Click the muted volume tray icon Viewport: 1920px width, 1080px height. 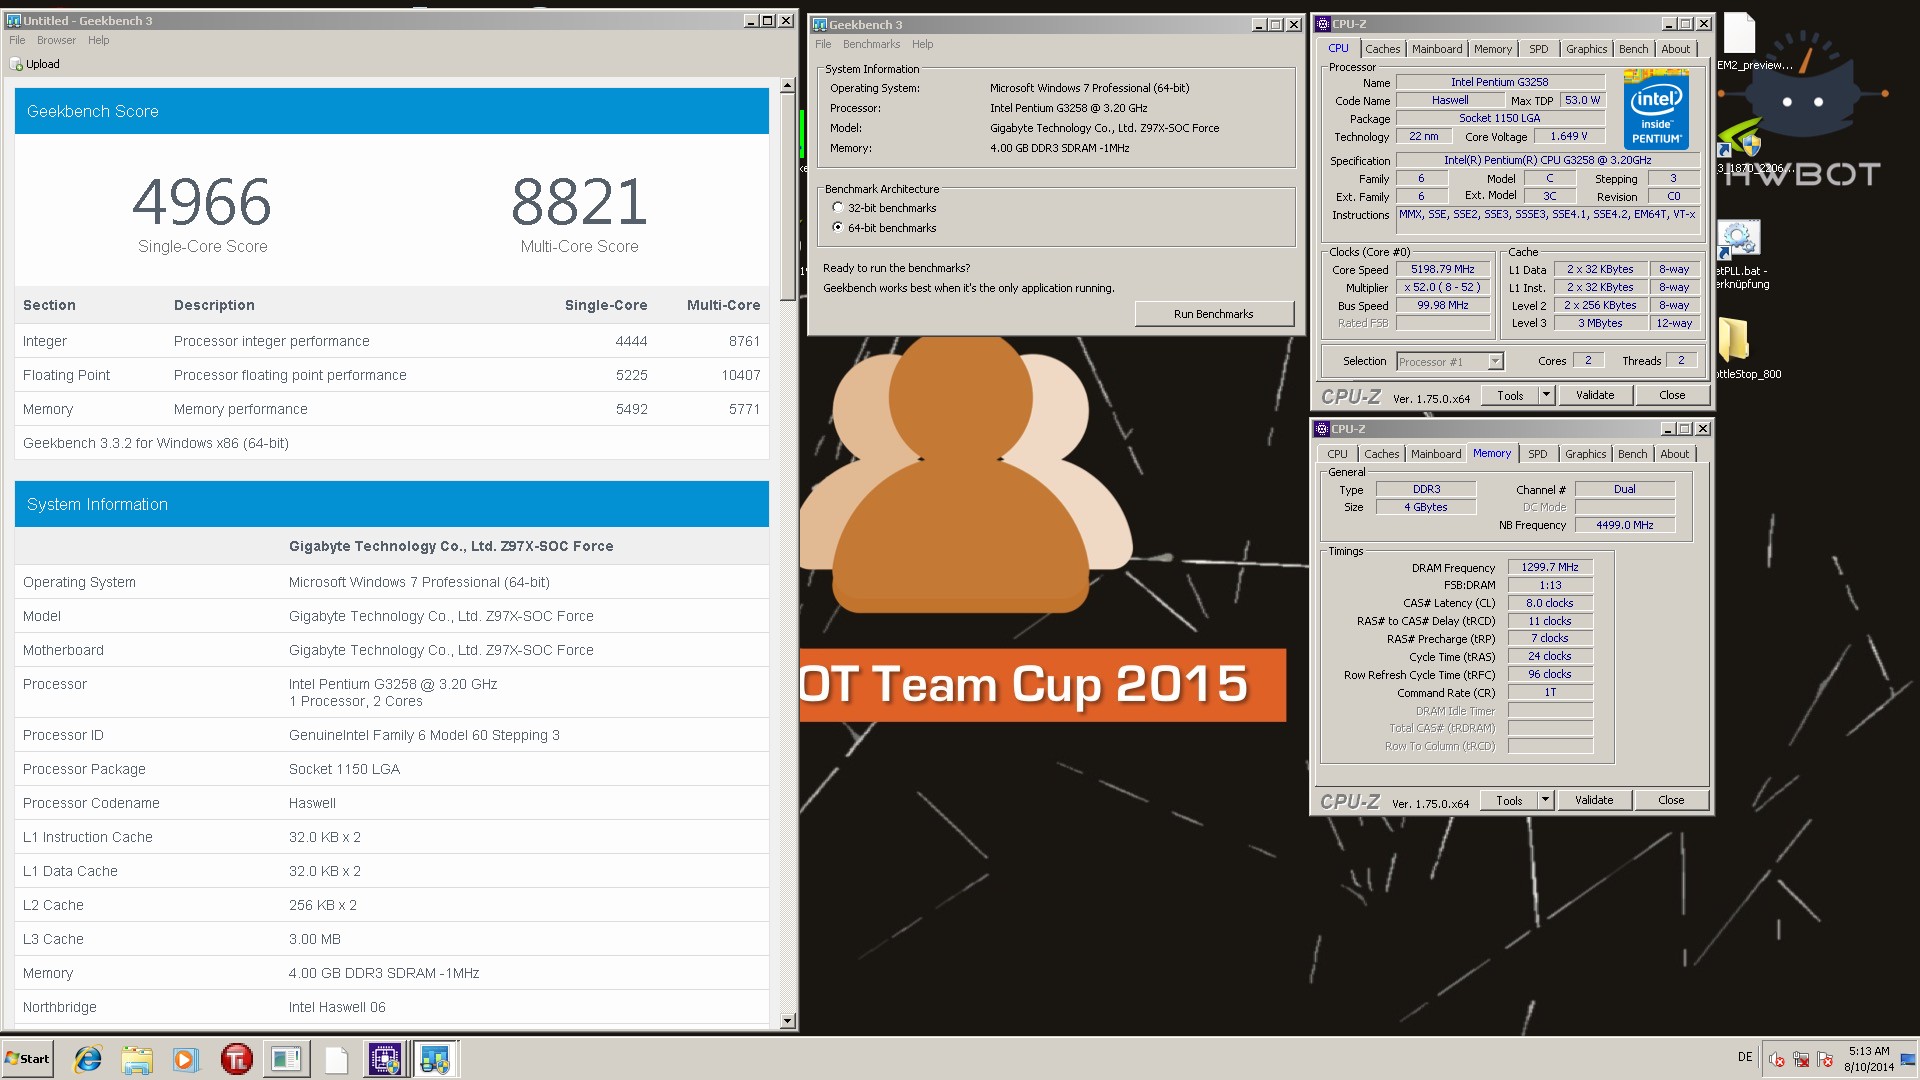pos(1777,1059)
